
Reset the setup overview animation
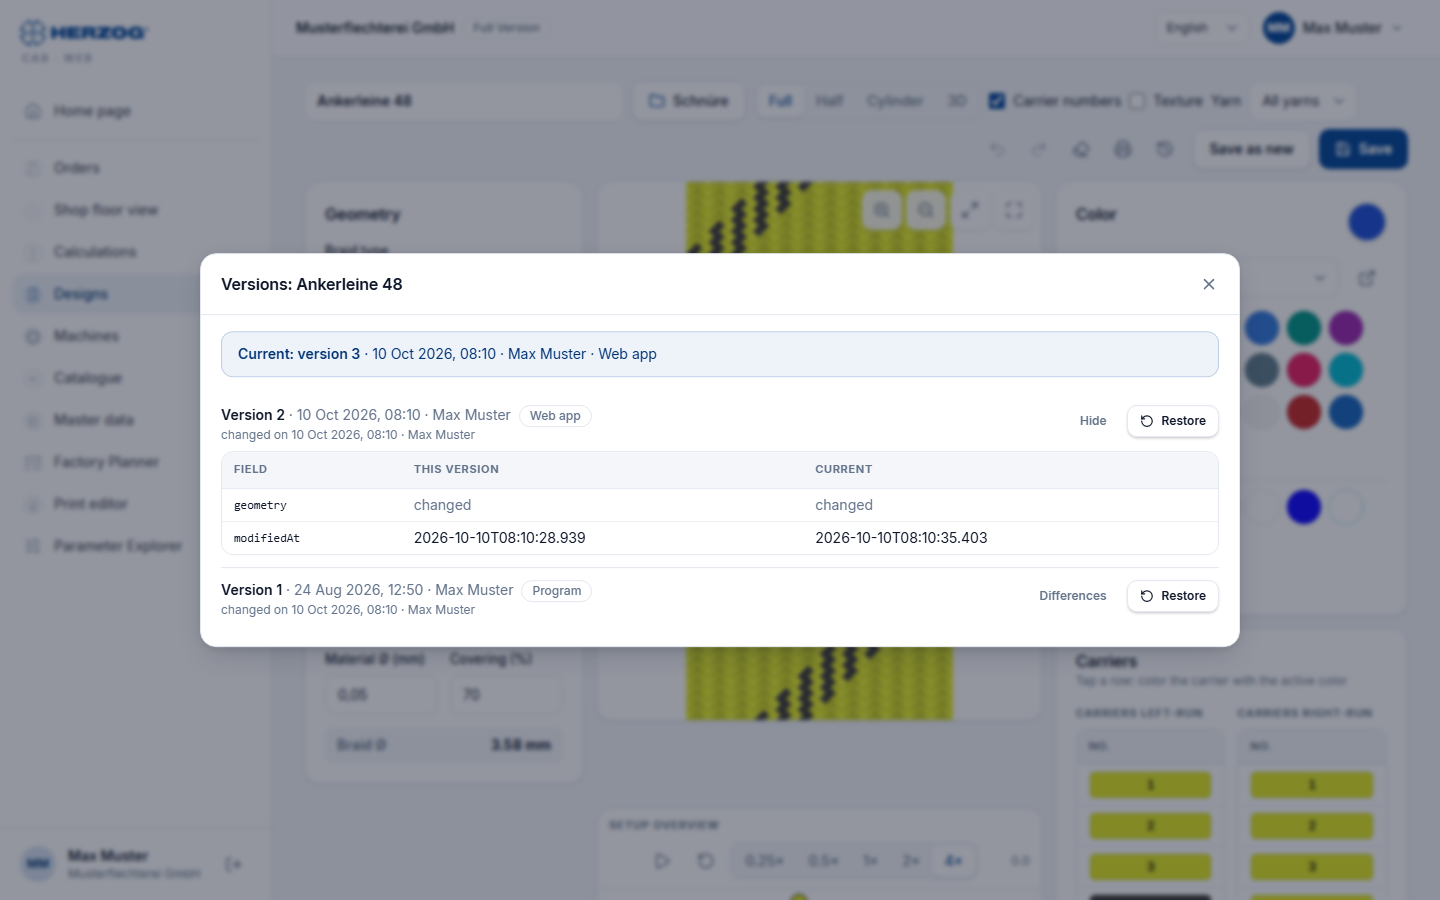click(x=706, y=861)
